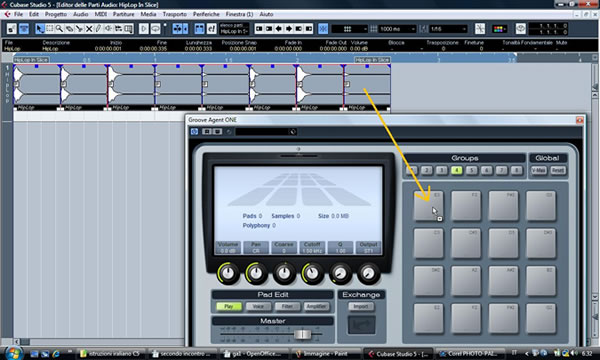Click the MIDI export arrow field under Import
The width and height of the screenshot is (600, 360).
tap(361, 325)
